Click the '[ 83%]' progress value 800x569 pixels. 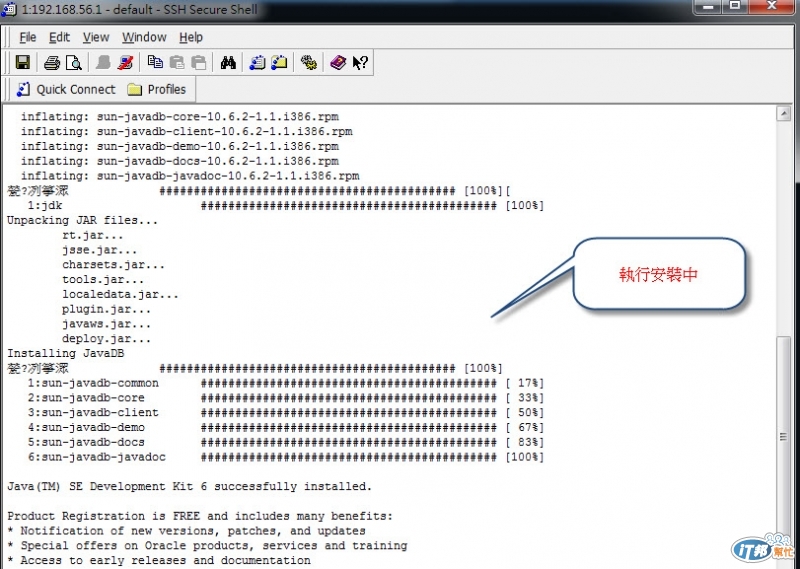[x=524, y=442]
